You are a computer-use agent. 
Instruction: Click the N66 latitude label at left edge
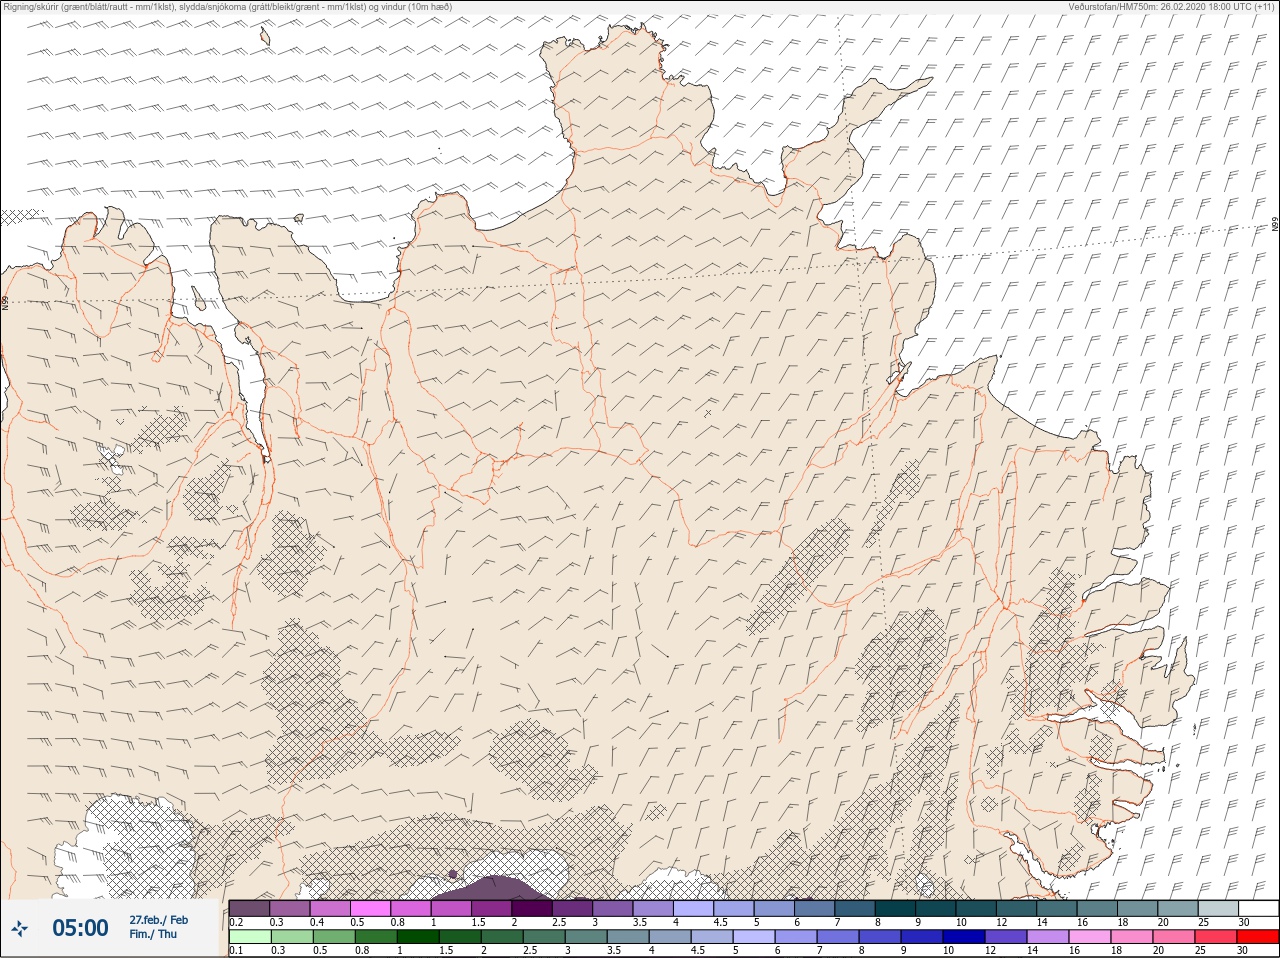point(5,302)
